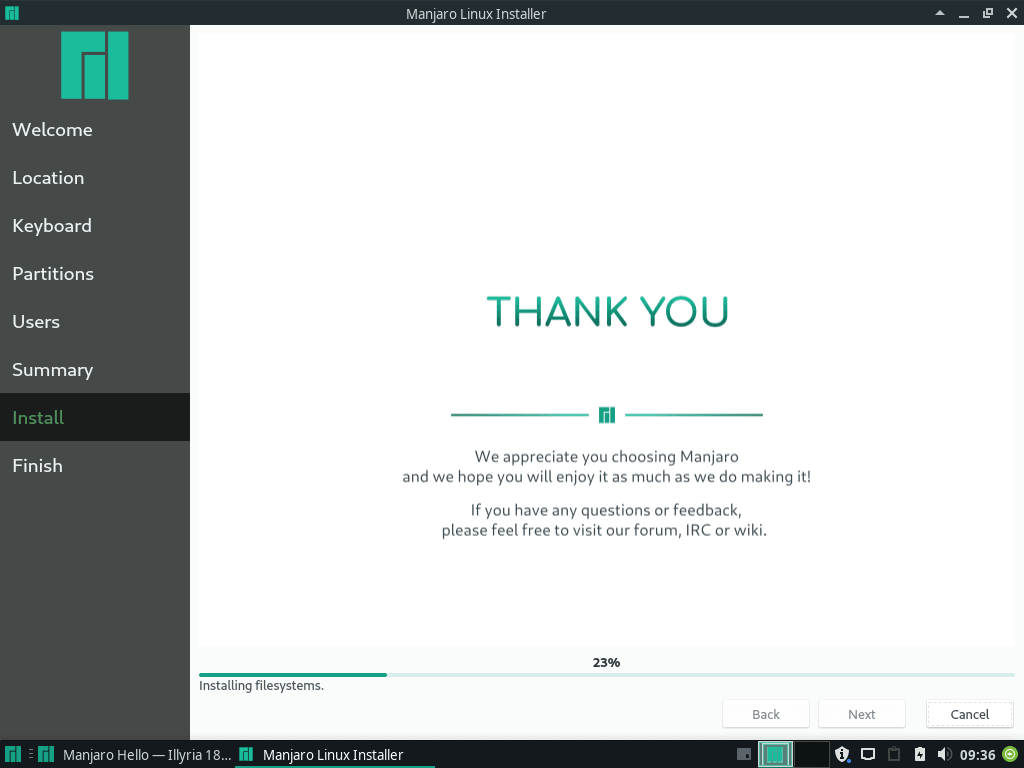Click the Manjaro Linux Installer title text

tap(476, 14)
